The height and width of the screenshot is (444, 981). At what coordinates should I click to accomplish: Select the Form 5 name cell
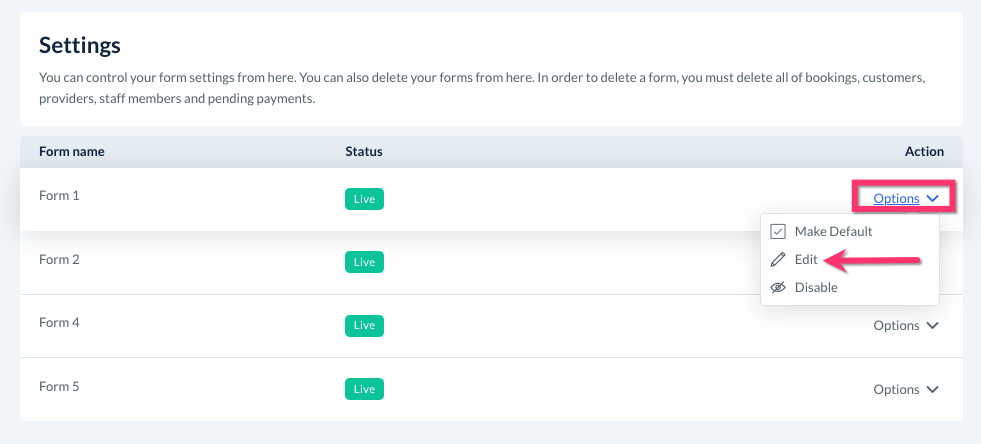(59, 387)
